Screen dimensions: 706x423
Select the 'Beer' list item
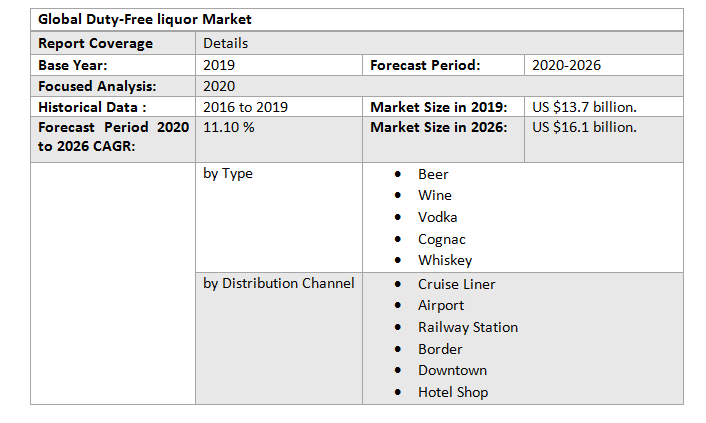point(433,174)
